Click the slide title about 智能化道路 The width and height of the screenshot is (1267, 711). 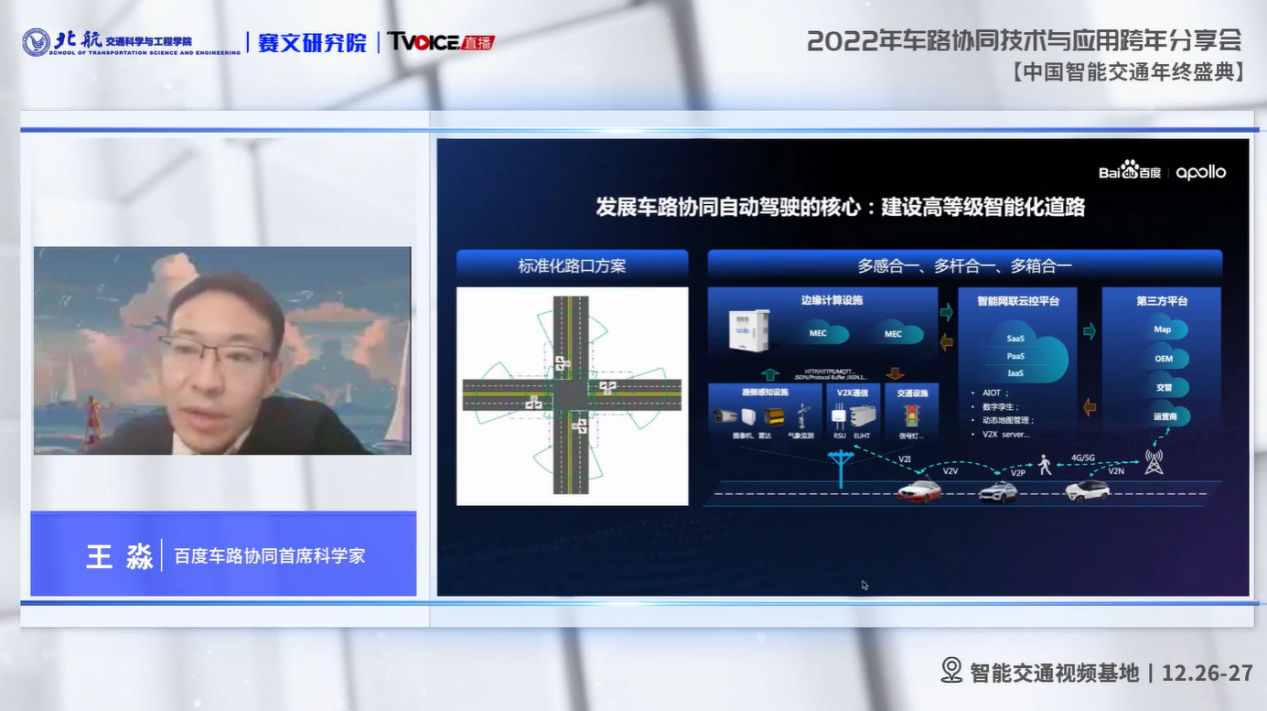click(840, 207)
